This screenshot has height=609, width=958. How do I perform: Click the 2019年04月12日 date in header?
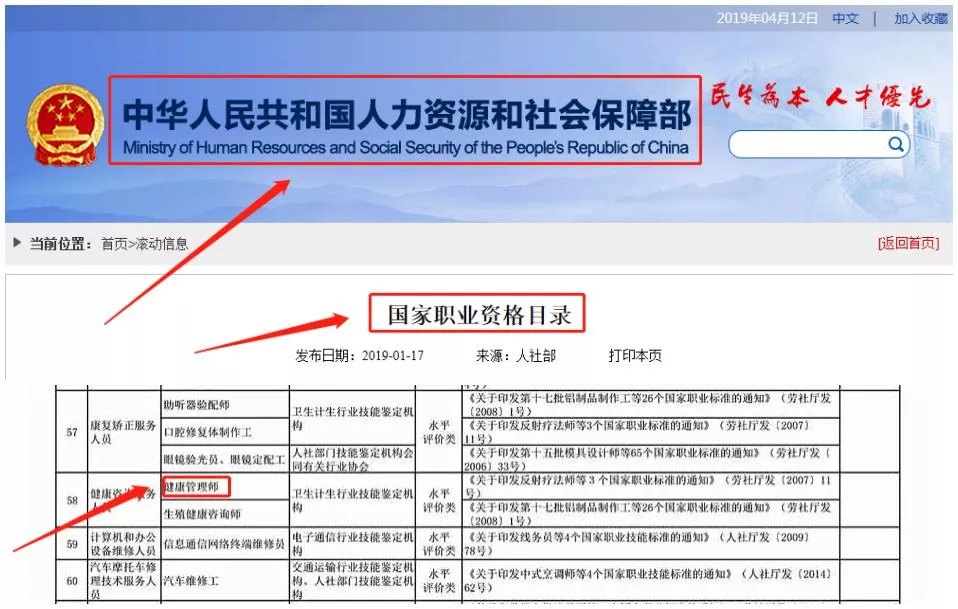(767, 19)
